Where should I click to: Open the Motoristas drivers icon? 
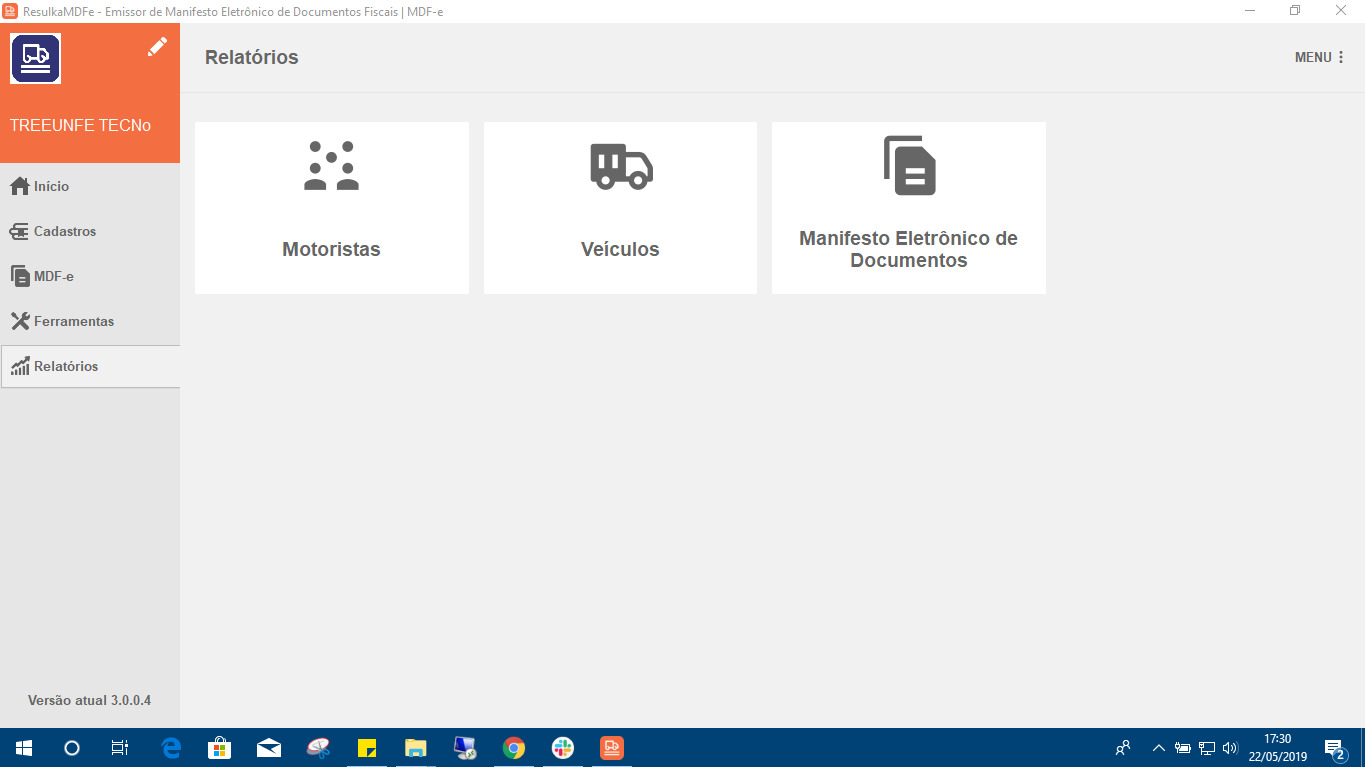[x=331, y=166]
